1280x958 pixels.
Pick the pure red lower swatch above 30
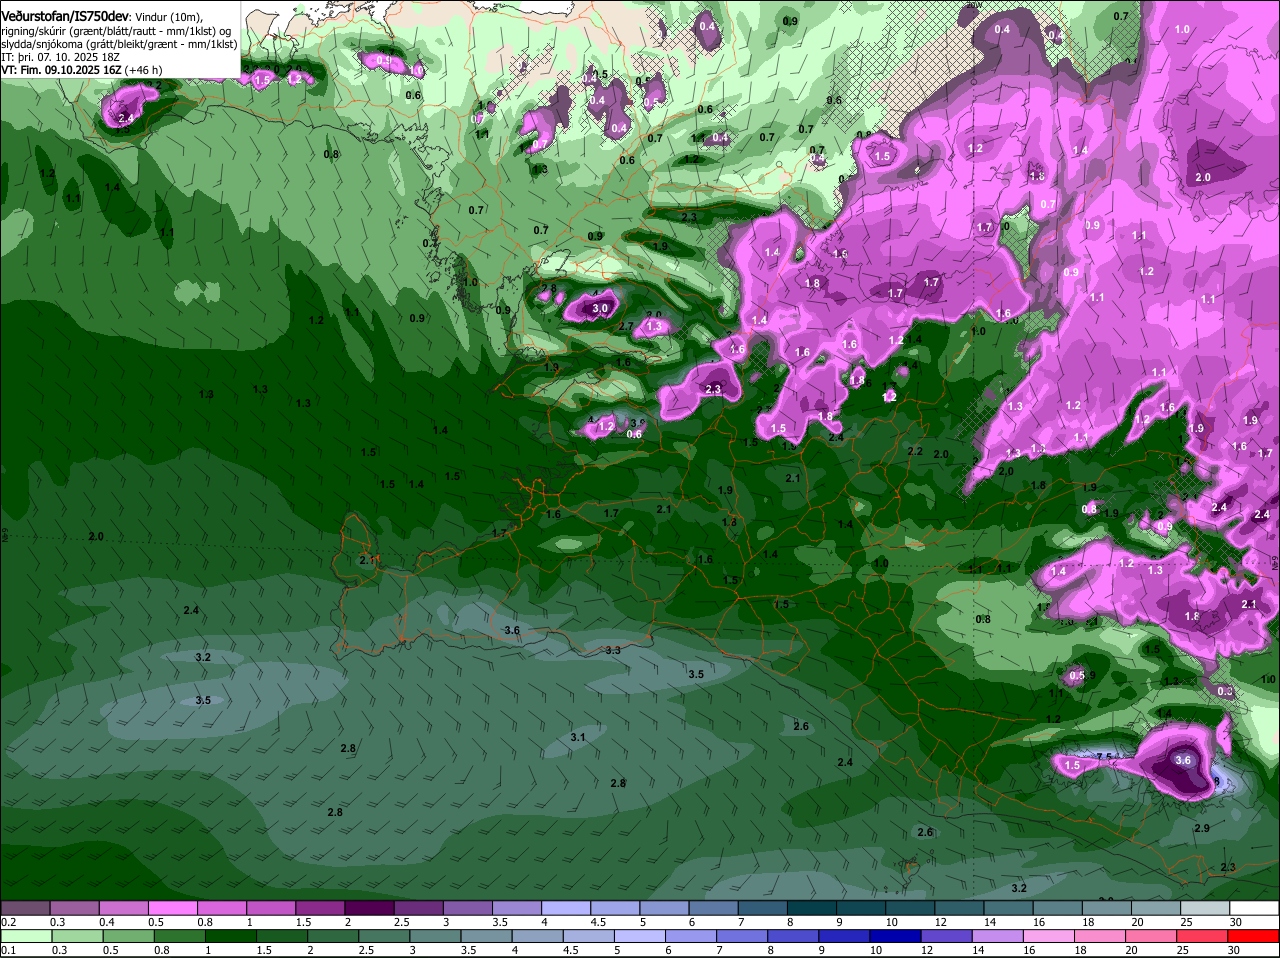coord(1252,935)
